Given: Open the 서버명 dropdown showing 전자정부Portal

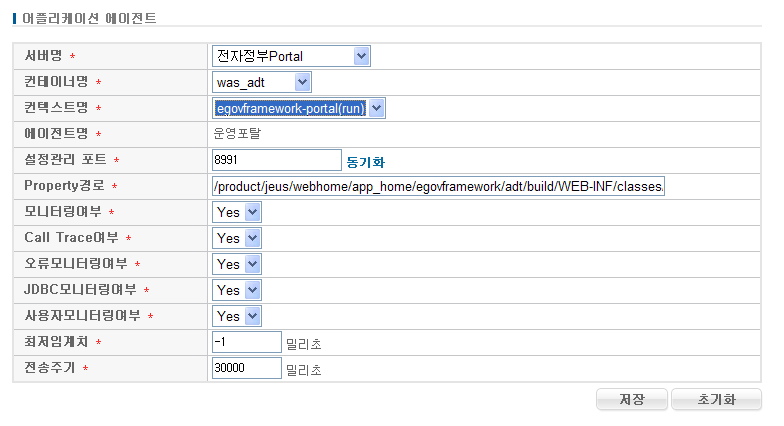Looking at the screenshot, I should (291, 56).
